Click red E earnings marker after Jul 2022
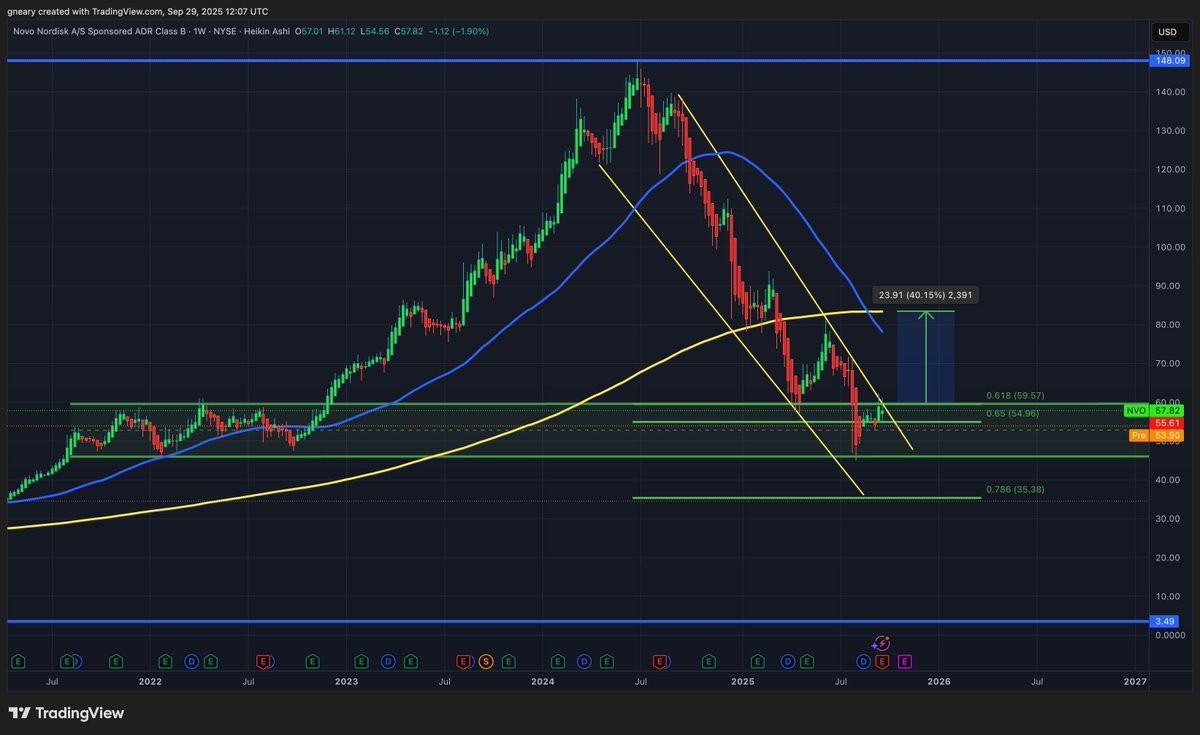 (x=263, y=662)
